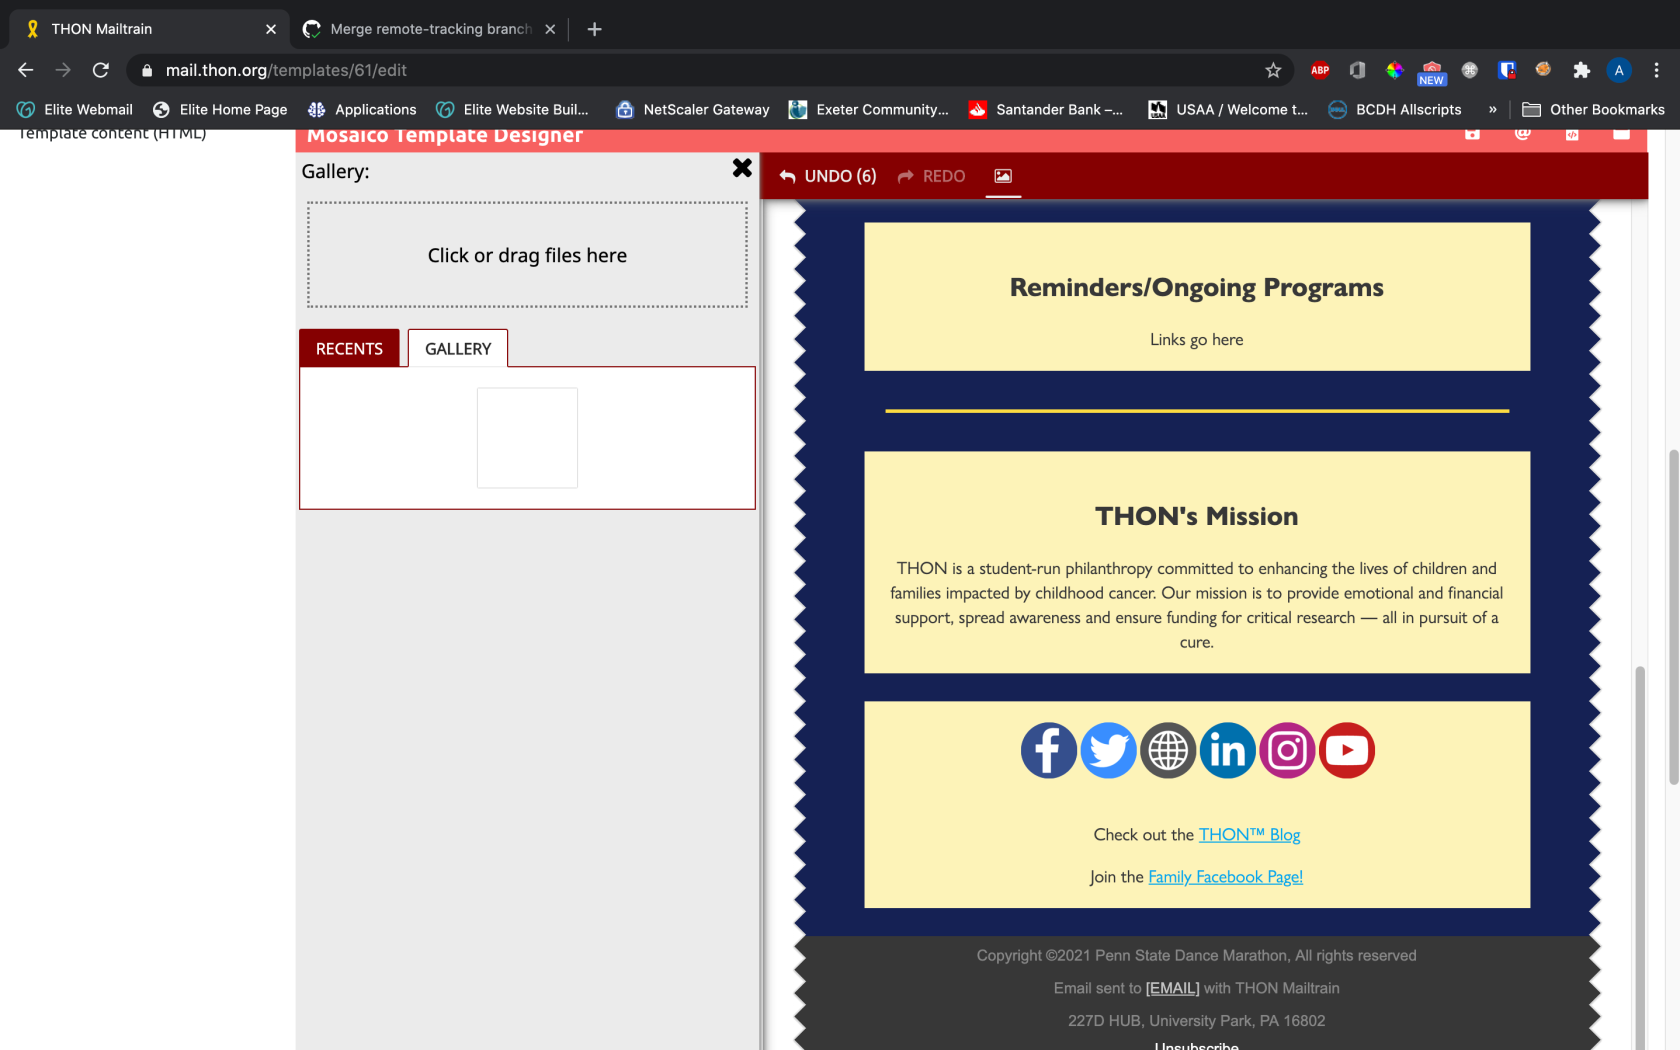Bookmark this page with the star icon
The width and height of the screenshot is (1680, 1050).
coord(1273,70)
